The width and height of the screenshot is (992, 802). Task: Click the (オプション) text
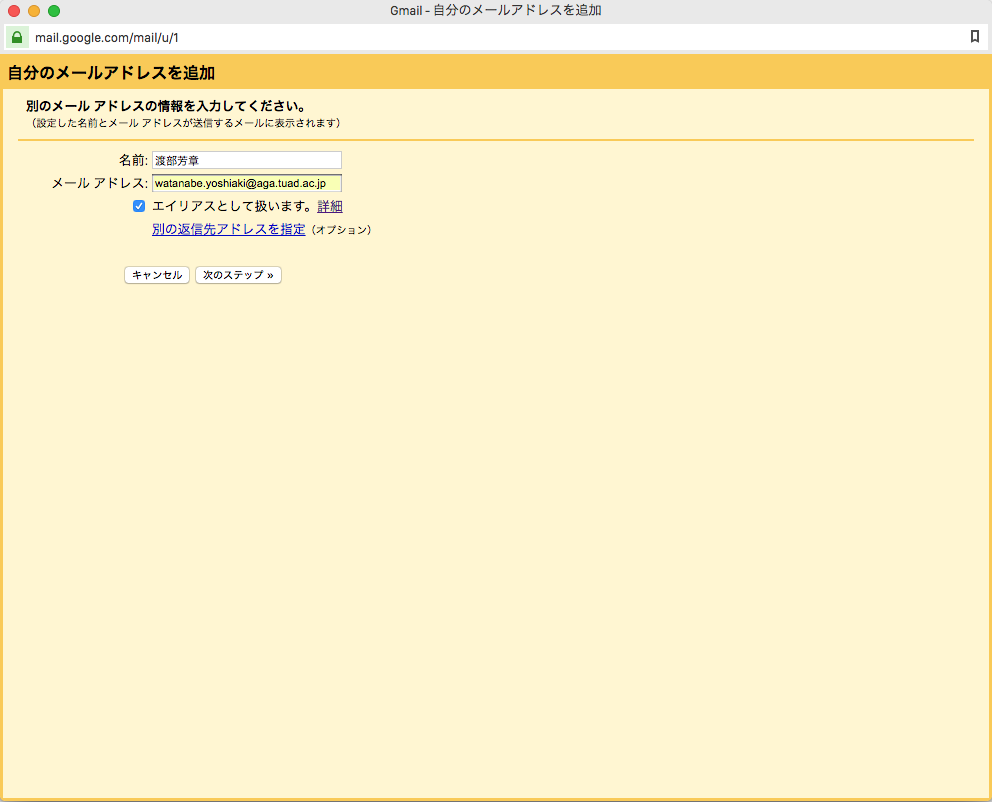click(342, 230)
